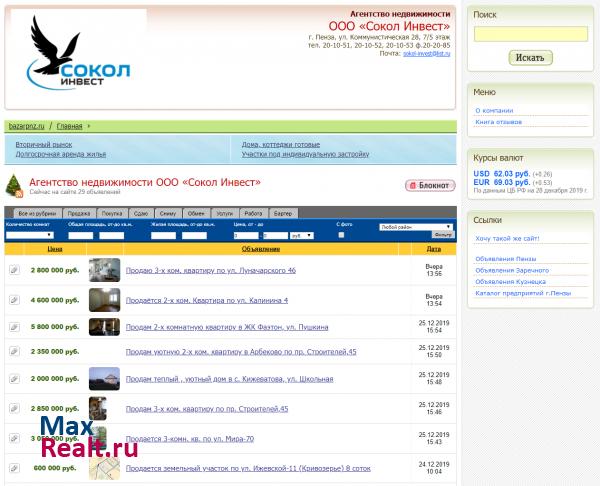Add the 2 000 000 руб. listing to notepad
Viewport: 600px width, 486px height.
pos(14,378)
